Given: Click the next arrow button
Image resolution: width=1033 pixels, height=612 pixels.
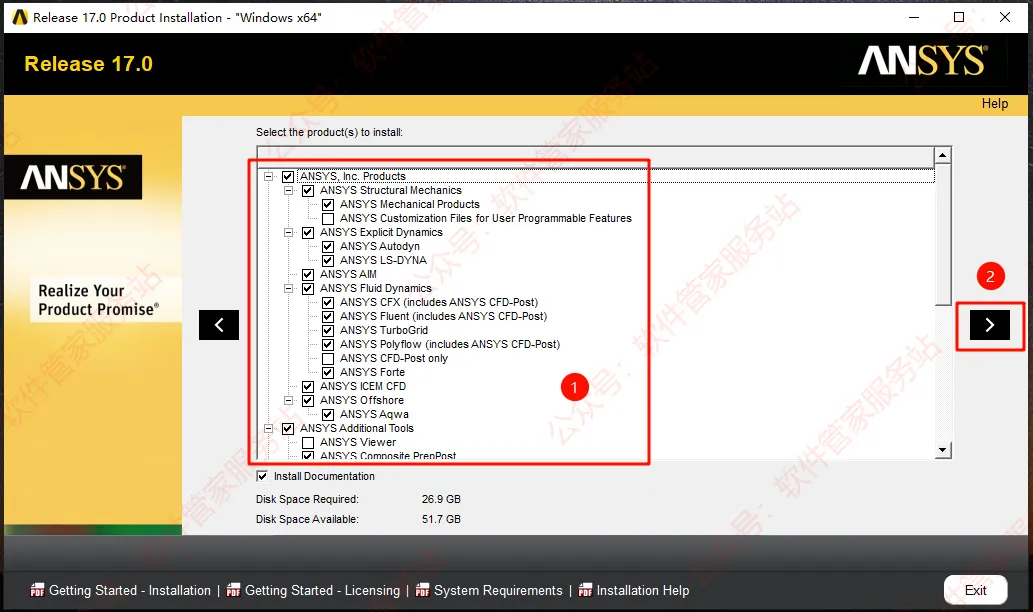Looking at the screenshot, I should tap(990, 325).
